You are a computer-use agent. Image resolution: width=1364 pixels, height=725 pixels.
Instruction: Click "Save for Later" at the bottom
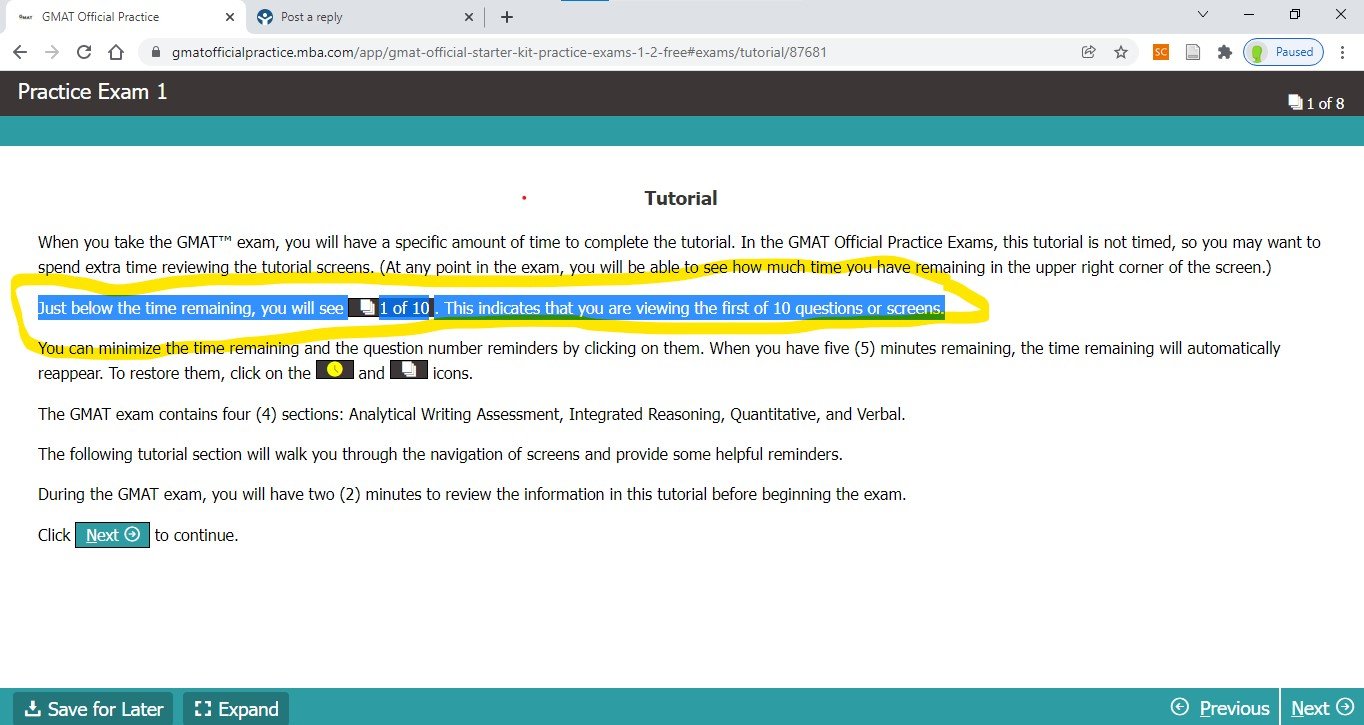click(92, 708)
